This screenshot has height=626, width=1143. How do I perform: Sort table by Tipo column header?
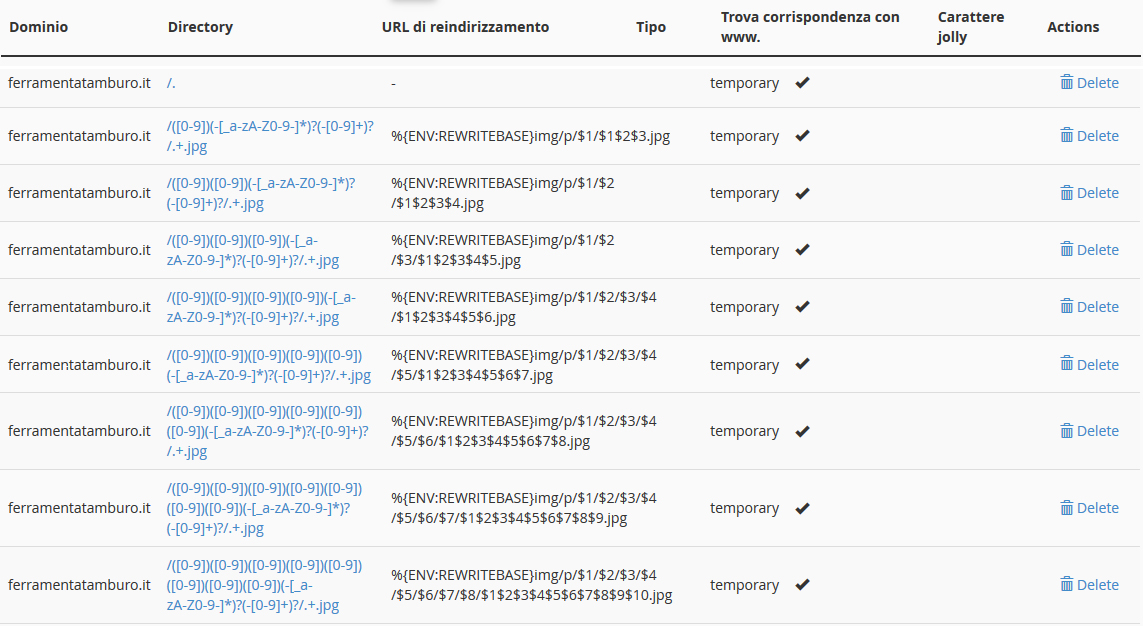(651, 27)
